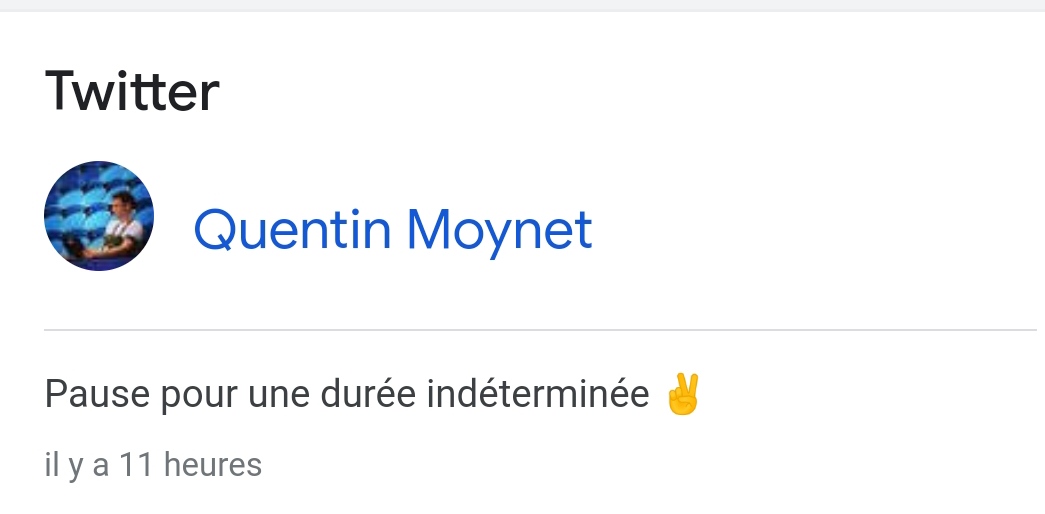Click the horizontal divider under the profile

coord(540,329)
